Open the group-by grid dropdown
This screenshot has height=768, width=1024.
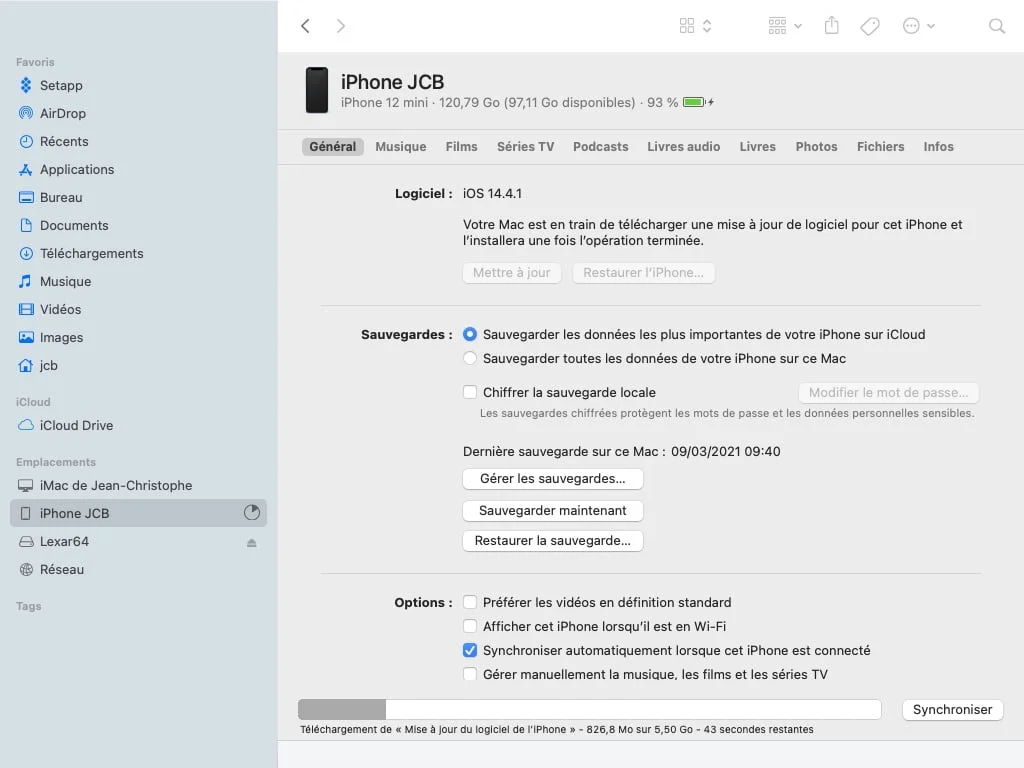coord(784,26)
